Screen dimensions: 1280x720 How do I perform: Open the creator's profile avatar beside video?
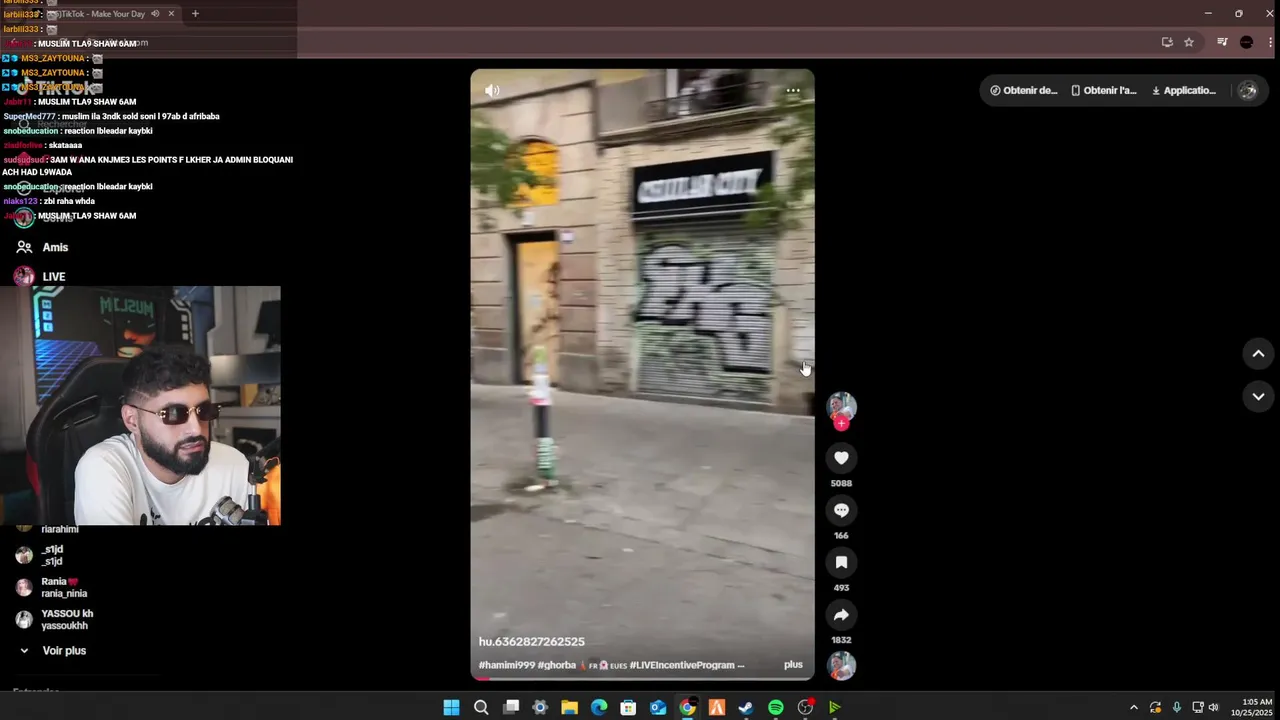click(841, 406)
